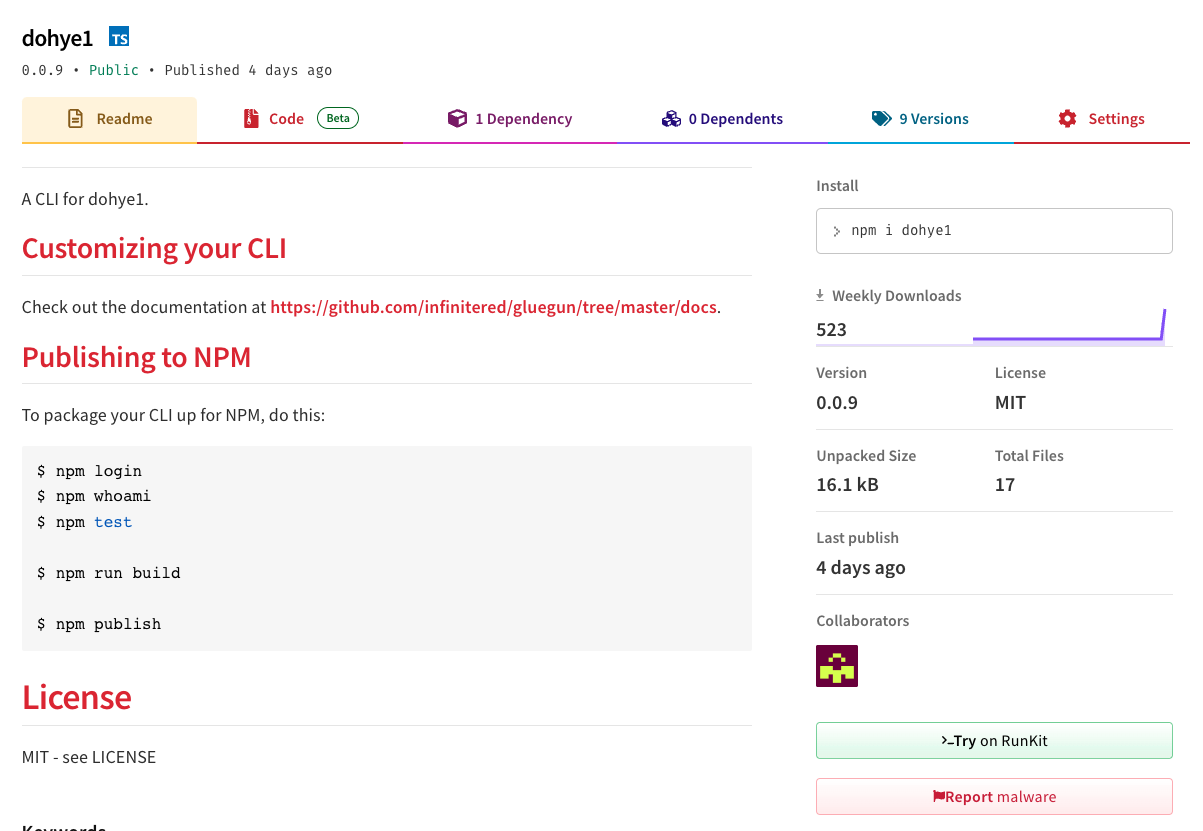Go to the Settings tab

(1101, 119)
